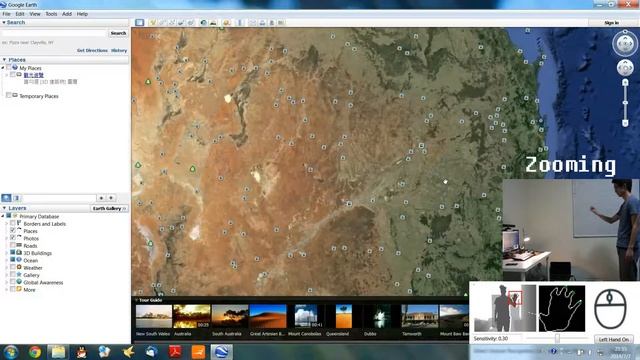
Task: Expand the More layer tree node
Action: pos(7,290)
